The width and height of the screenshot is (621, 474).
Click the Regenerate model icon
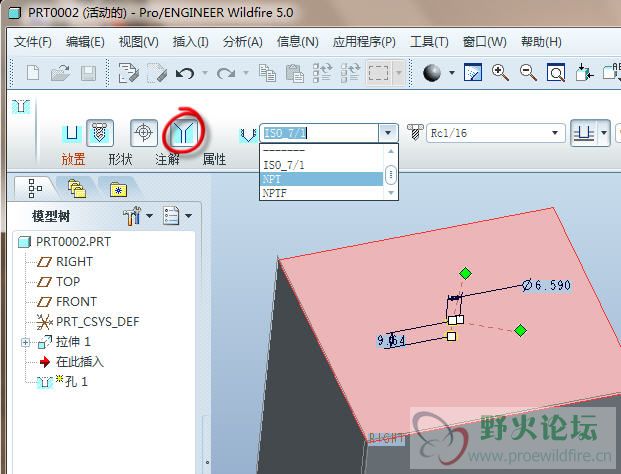pyautogui.click(x=322, y=73)
